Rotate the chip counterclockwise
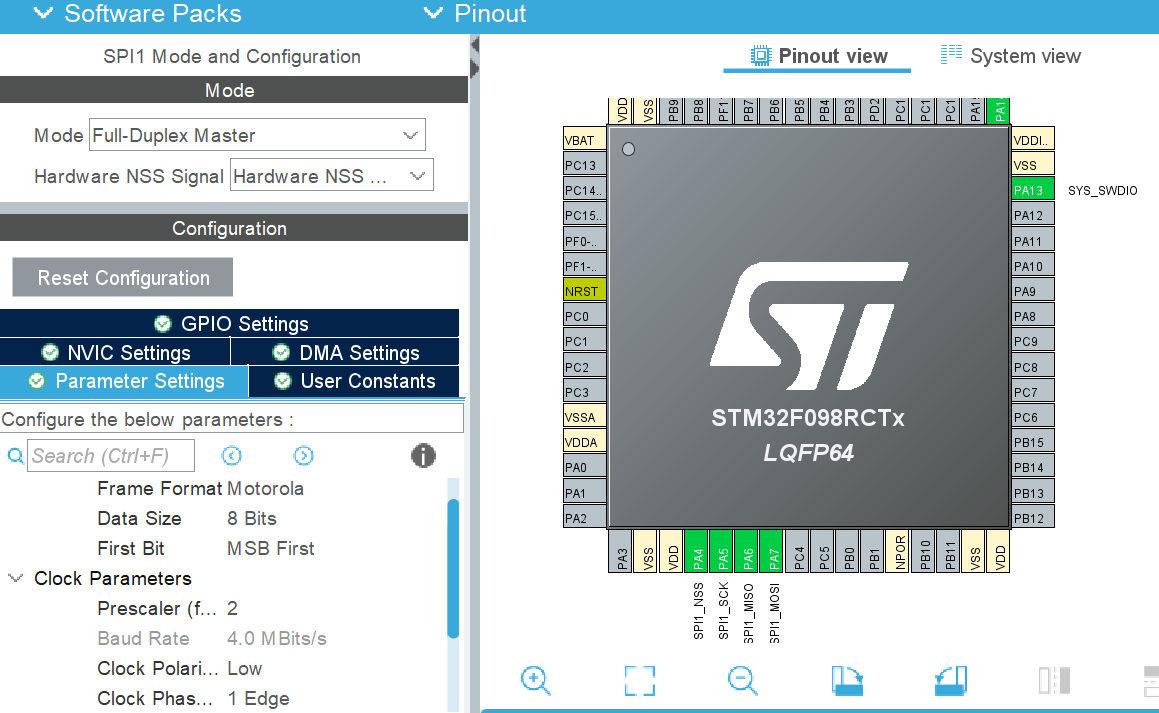Screen dimensions: 1159x713 950,680
